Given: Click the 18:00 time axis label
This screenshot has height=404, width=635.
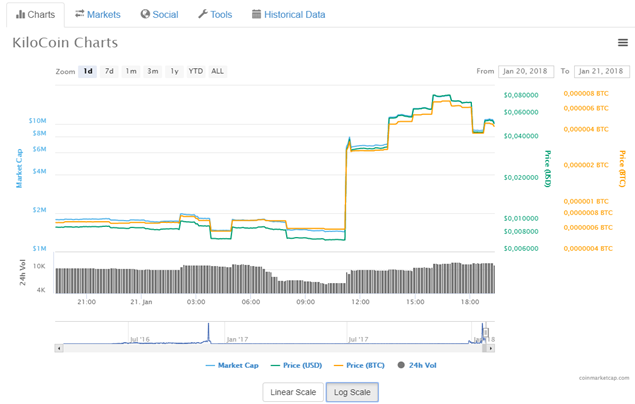Looking at the screenshot, I should 470,302.
